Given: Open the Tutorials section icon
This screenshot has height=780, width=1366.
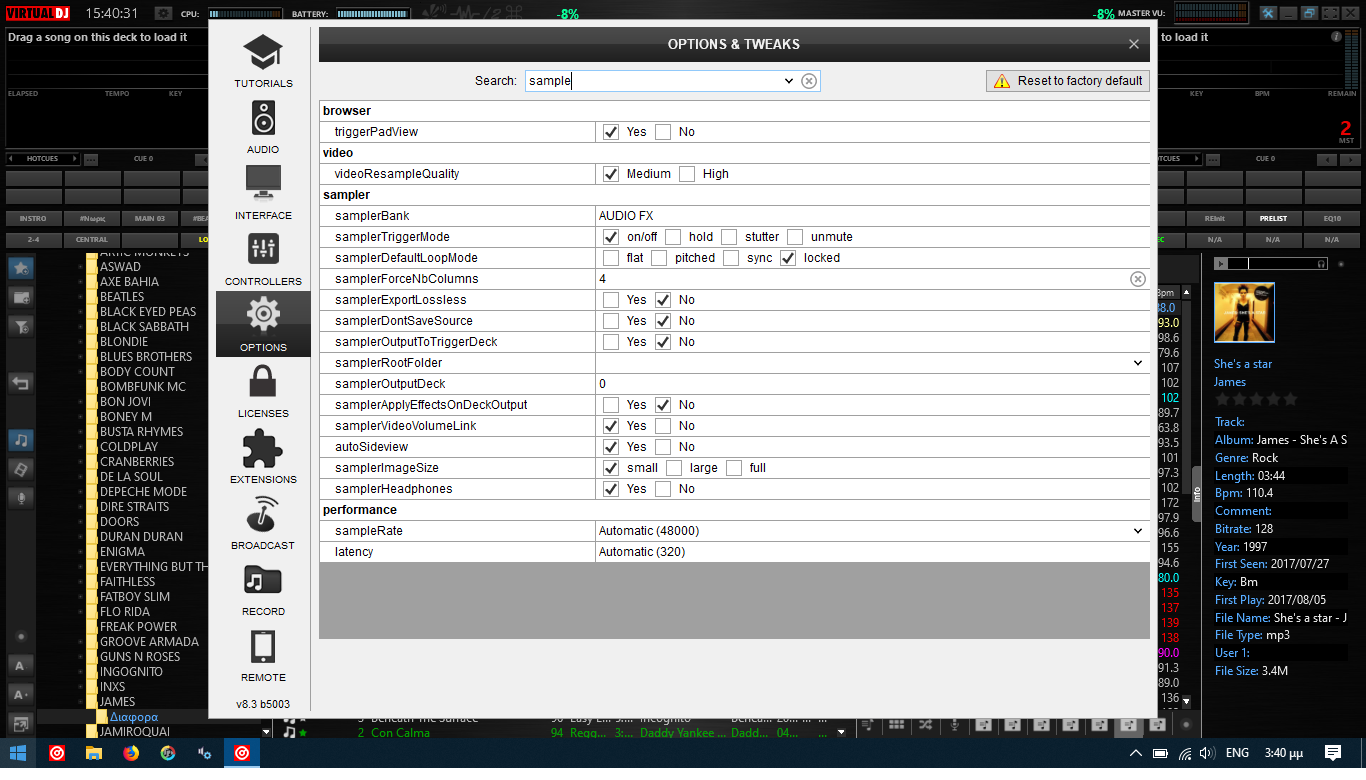Looking at the screenshot, I should tap(263, 52).
